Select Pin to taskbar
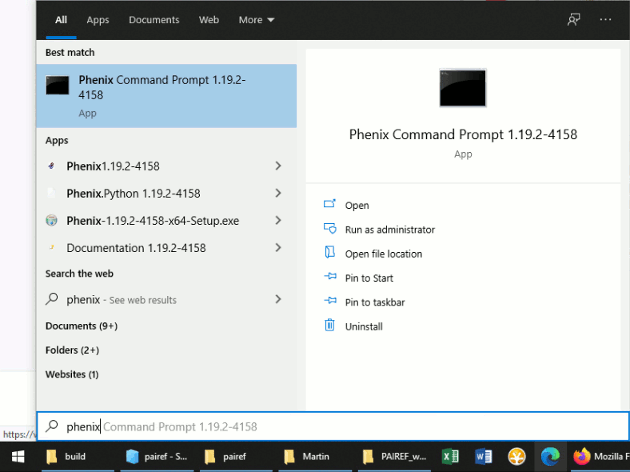 coord(374,302)
